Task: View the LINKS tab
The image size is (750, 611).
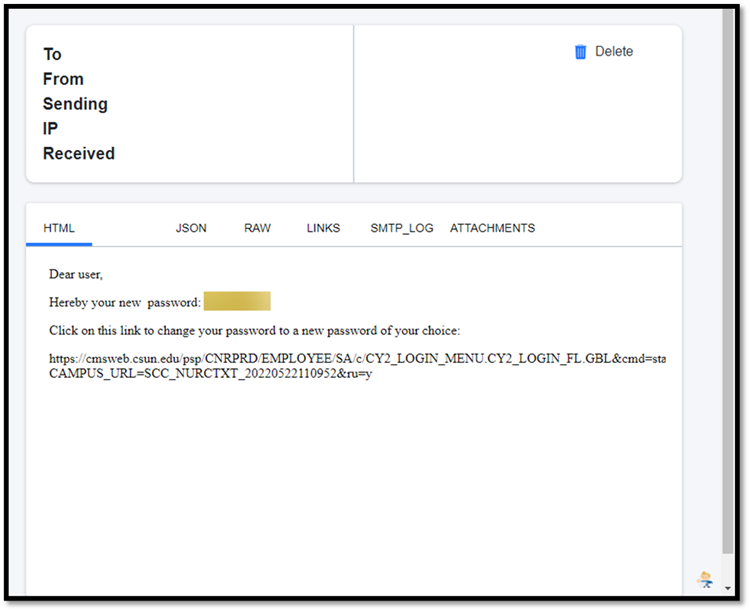Action: (x=323, y=228)
